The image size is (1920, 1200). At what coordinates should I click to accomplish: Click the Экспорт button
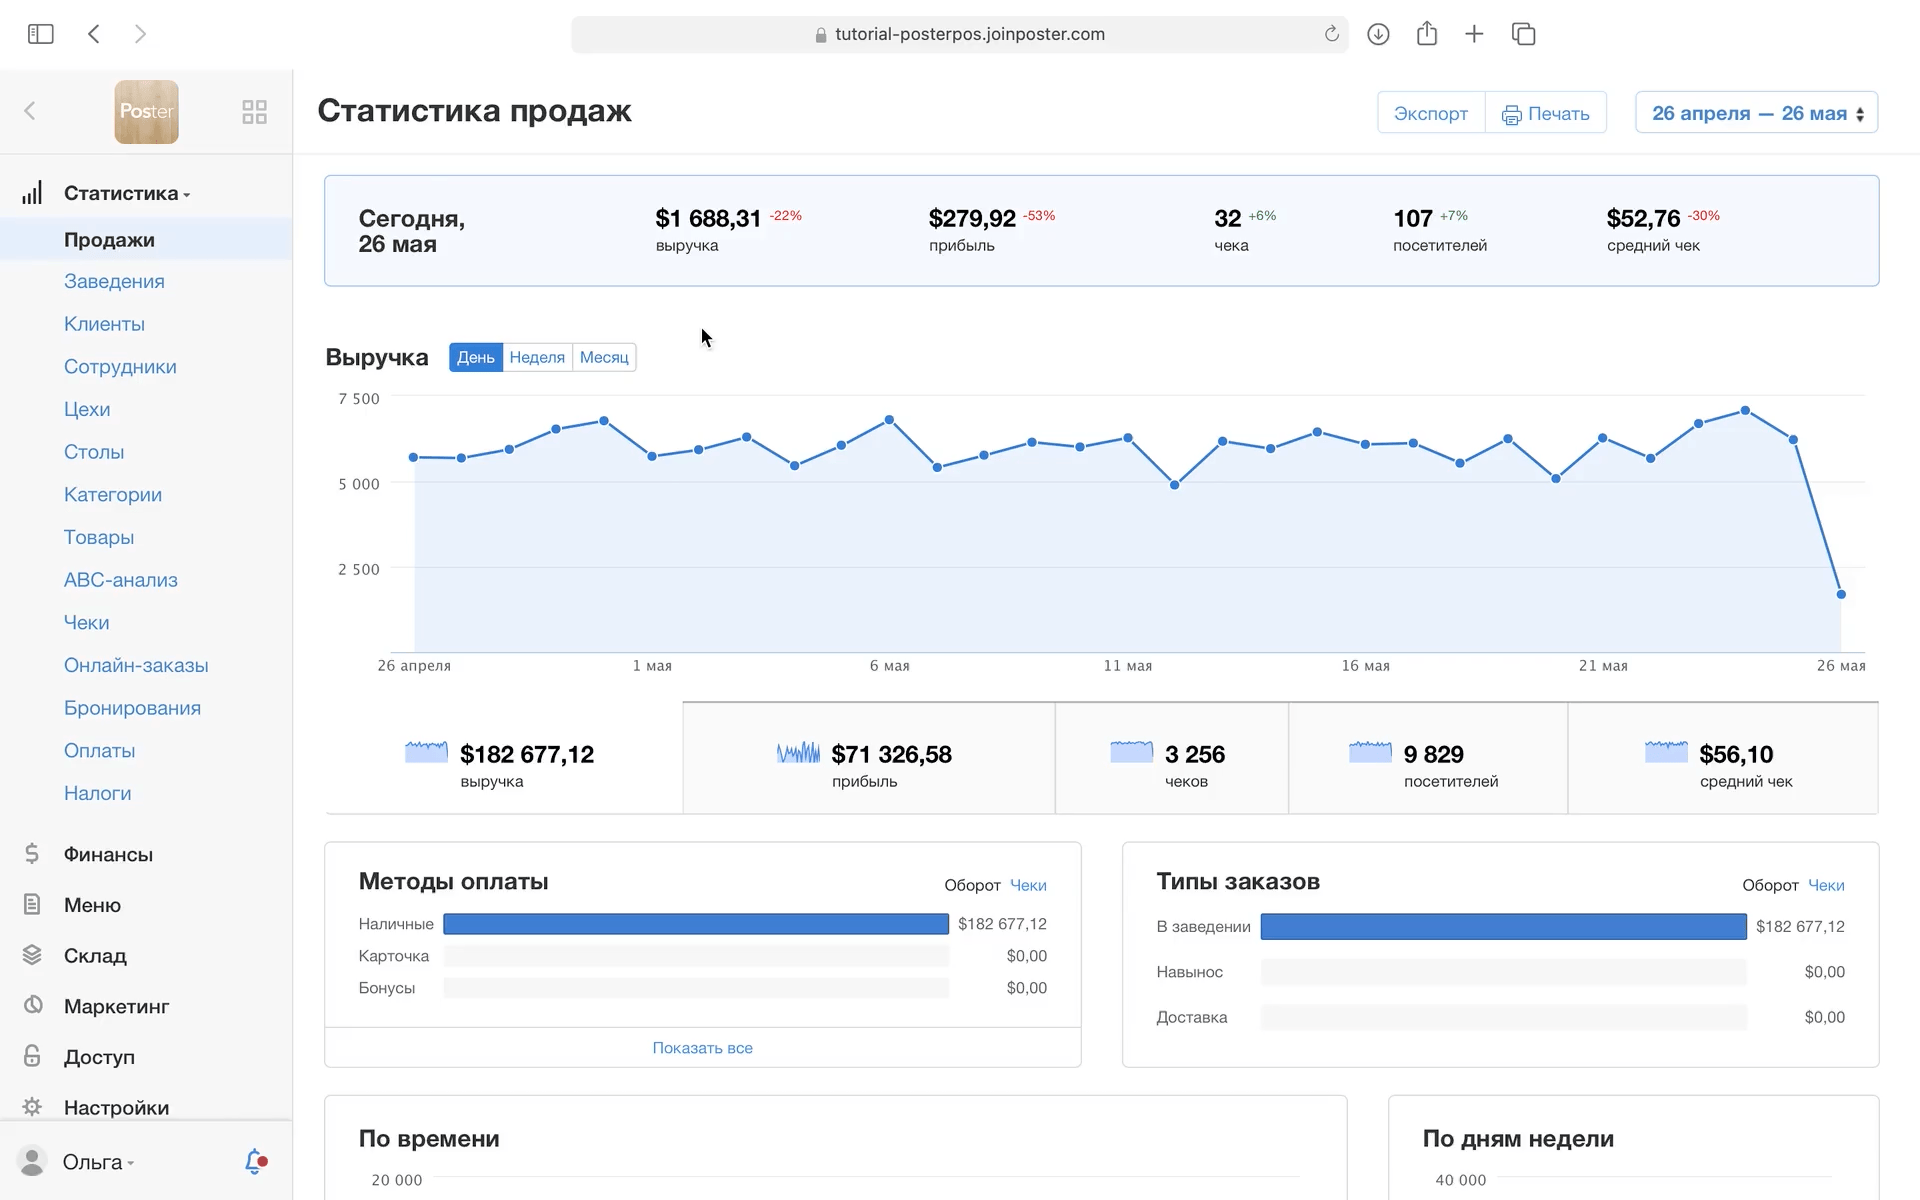1430,113
